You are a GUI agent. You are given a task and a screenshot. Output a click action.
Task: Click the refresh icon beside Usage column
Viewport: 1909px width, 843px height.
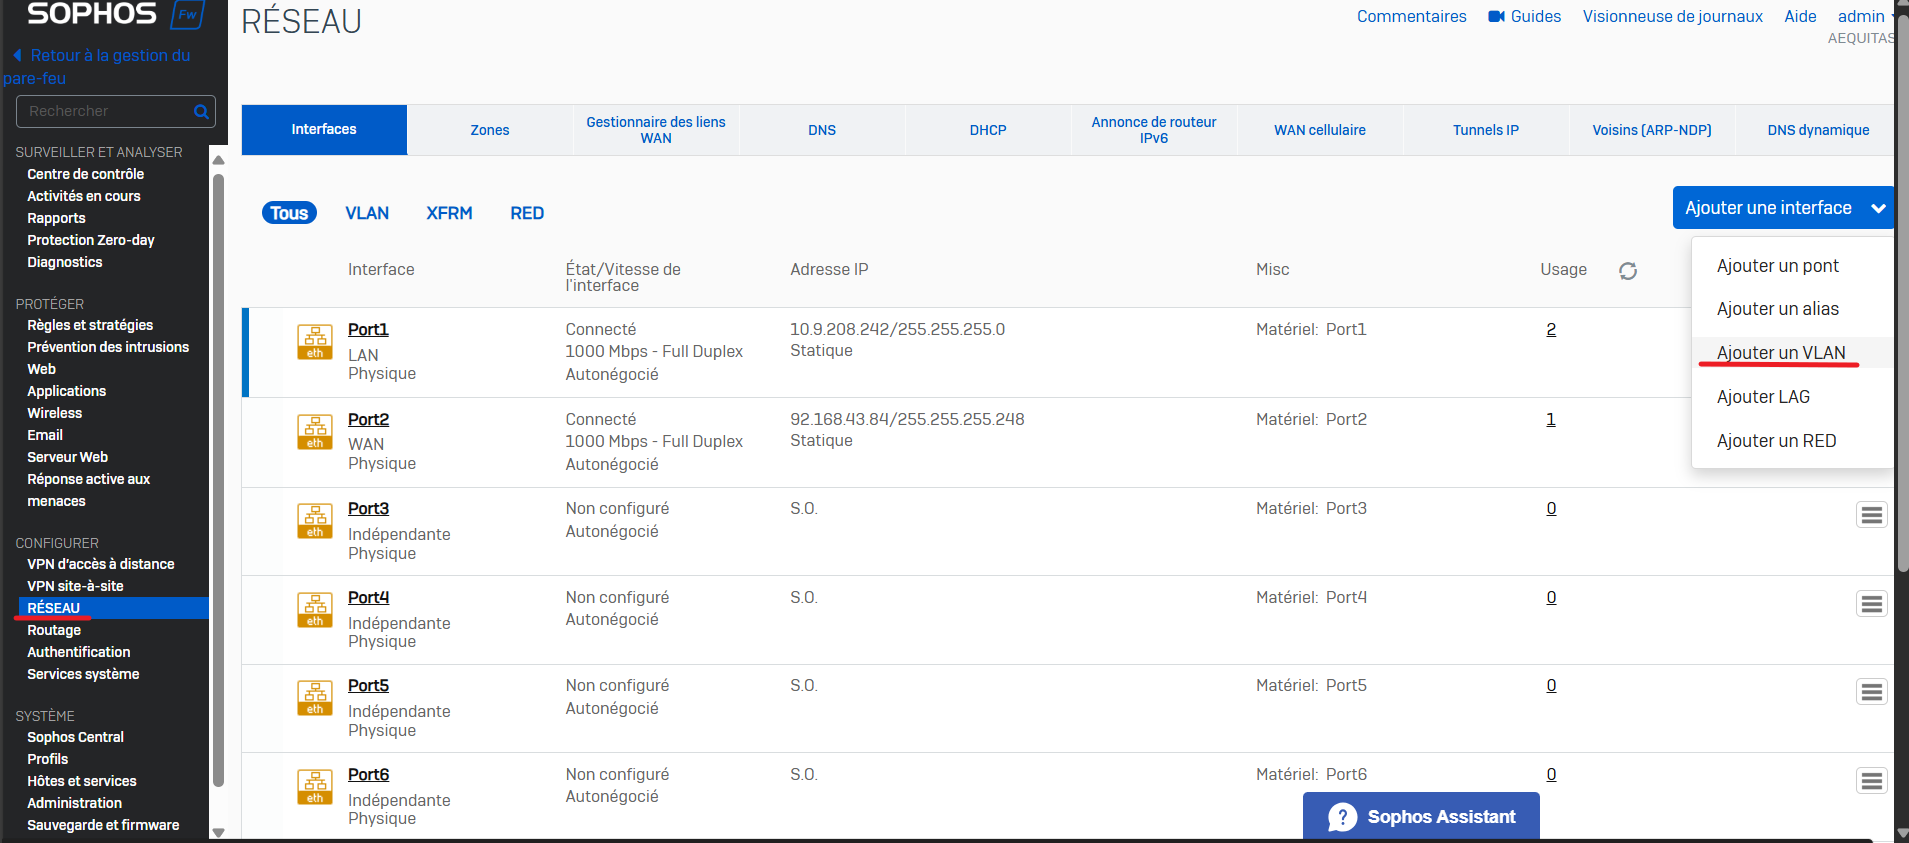pos(1628,271)
